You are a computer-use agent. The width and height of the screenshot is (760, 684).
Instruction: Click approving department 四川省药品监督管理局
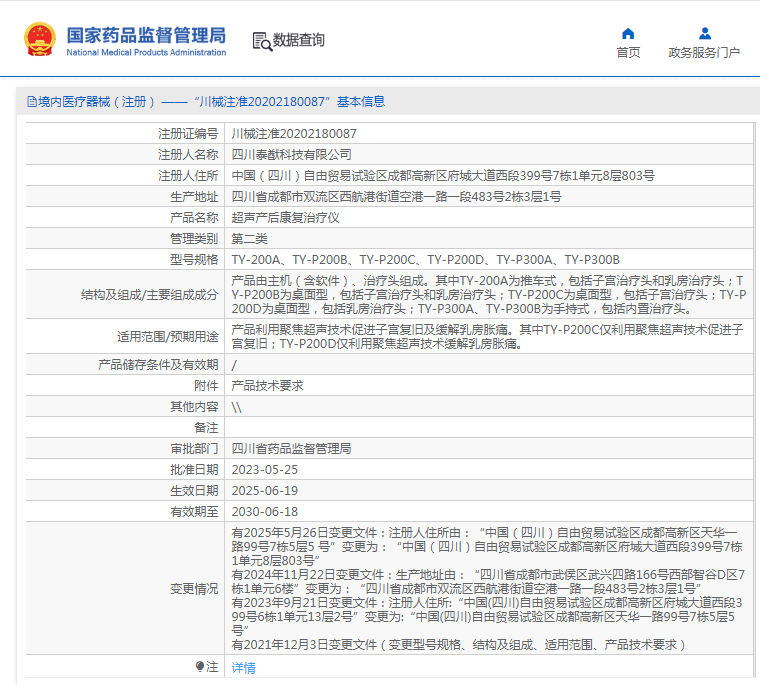291,448
